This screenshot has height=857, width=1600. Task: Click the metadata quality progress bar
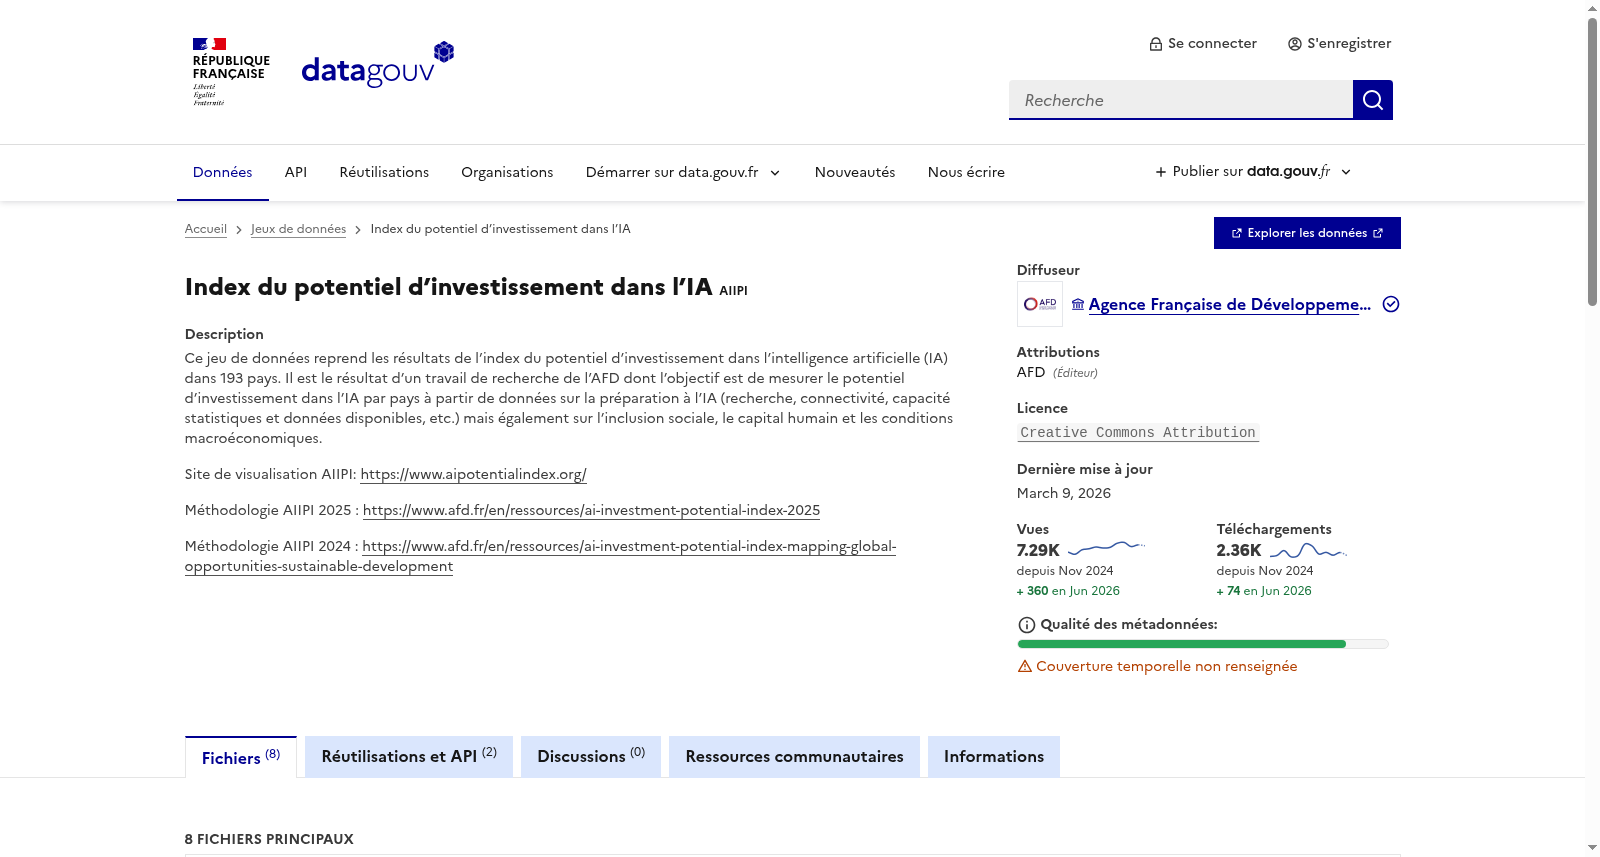[x=1203, y=644]
